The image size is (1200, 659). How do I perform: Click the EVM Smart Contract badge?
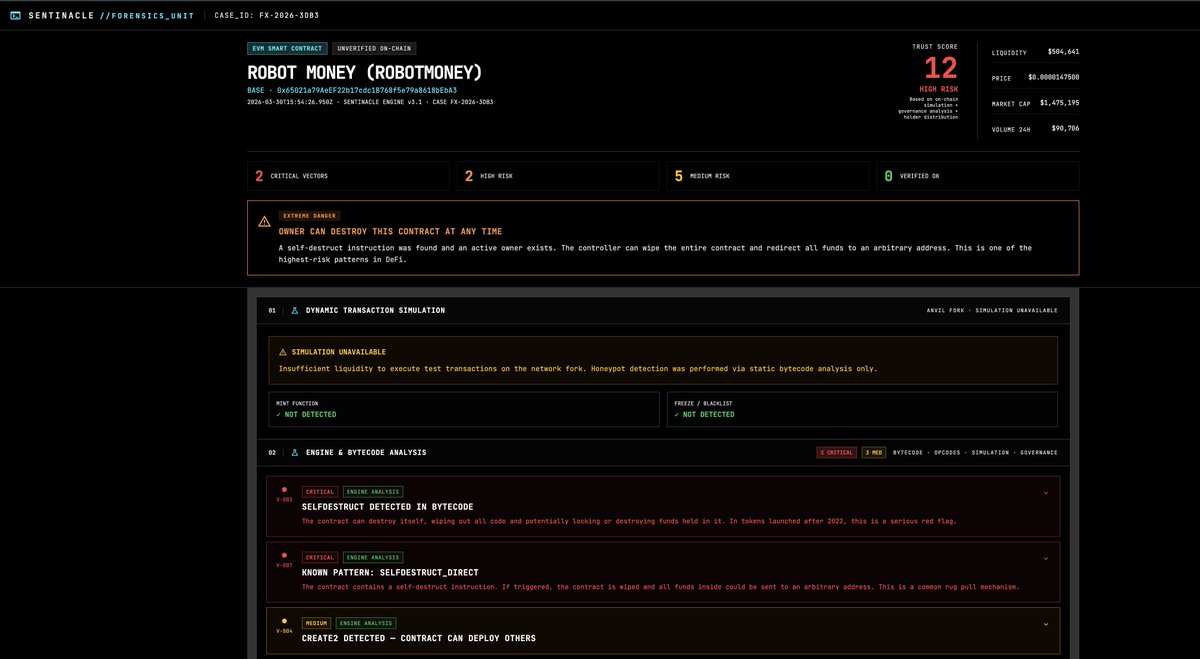[287, 48]
